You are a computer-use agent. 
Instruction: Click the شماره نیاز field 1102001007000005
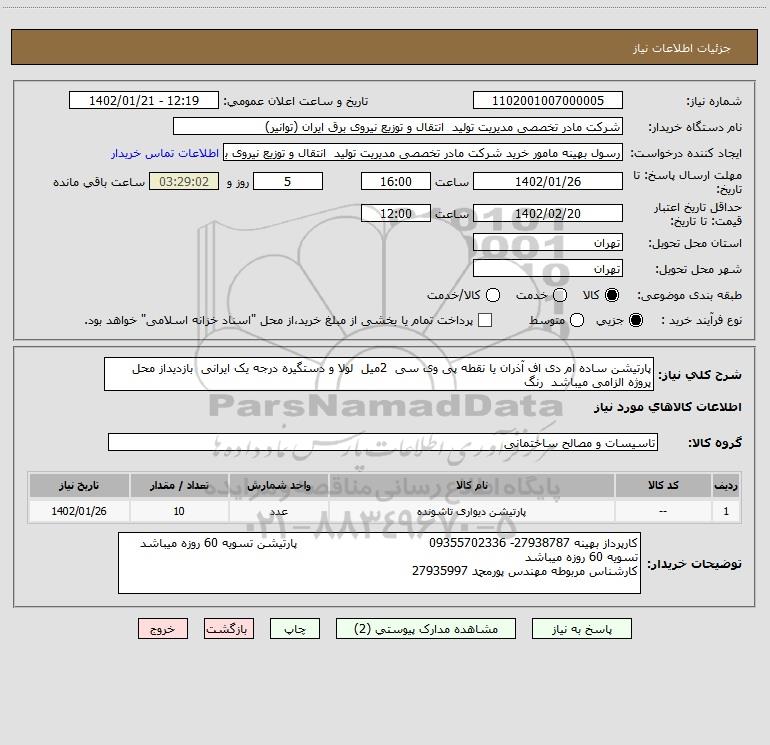tap(548, 101)
